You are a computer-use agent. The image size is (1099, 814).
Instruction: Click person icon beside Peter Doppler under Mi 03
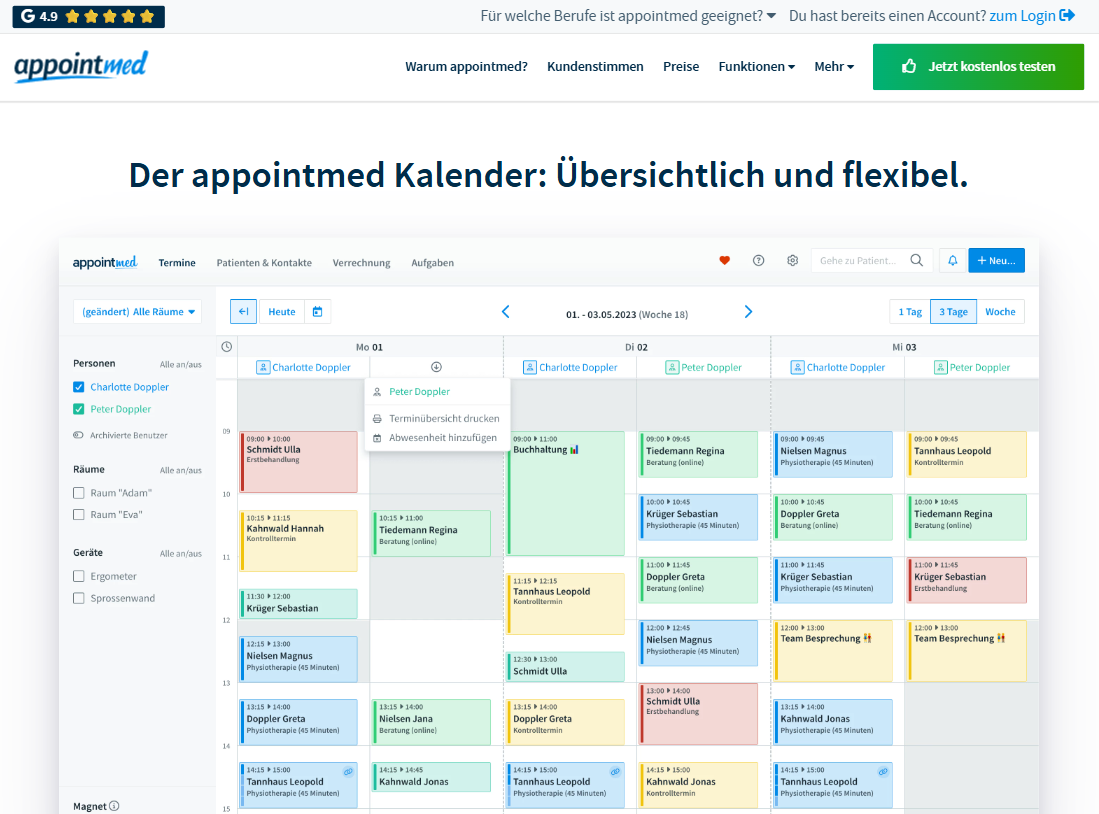[941, 367]
